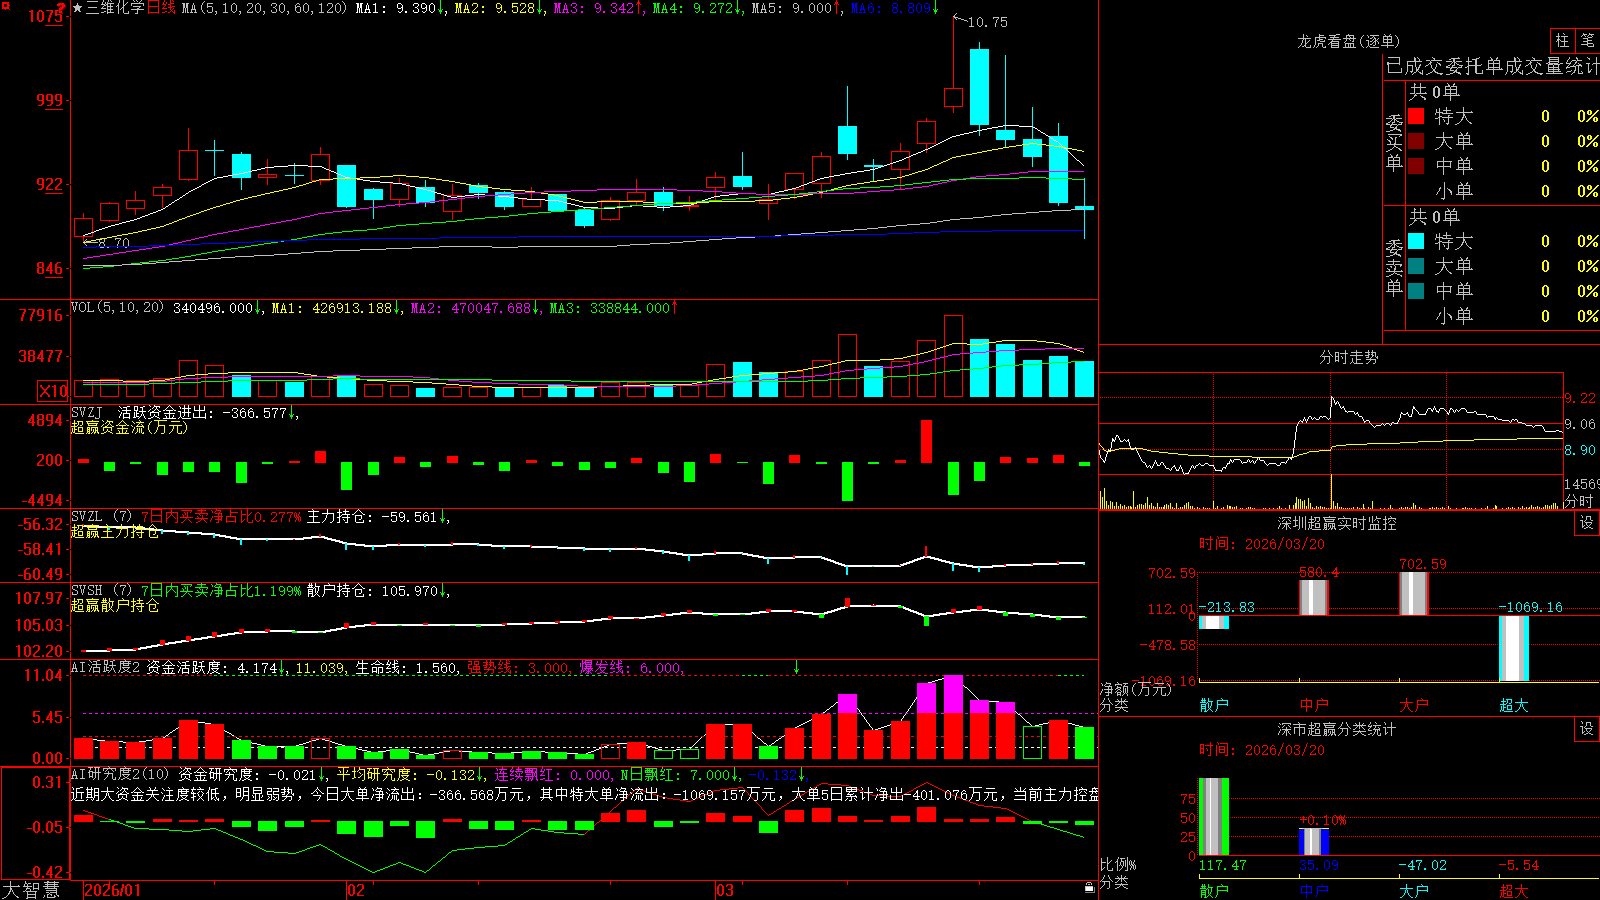Click the 超大 bar showing -1069.16
The image size is (1600, 900).
[x=1514, y=648]
